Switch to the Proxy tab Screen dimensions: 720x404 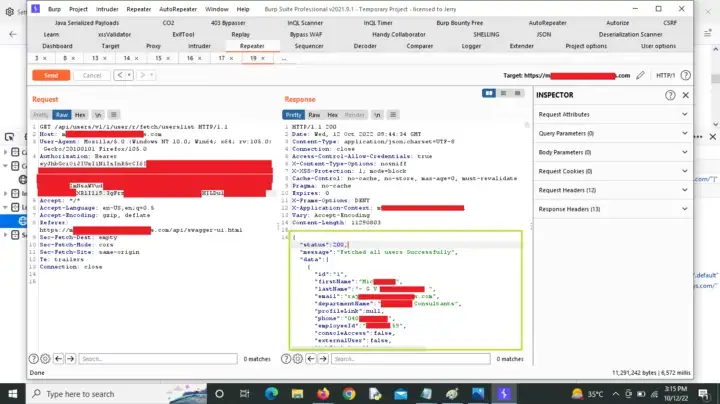coord(153,46)
